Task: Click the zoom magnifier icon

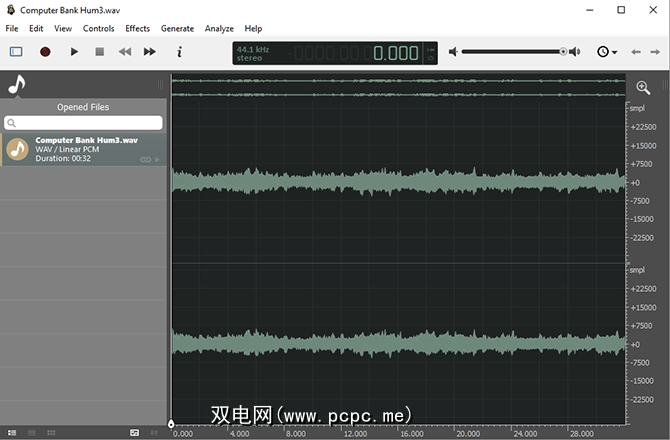Action: (642, 88)
